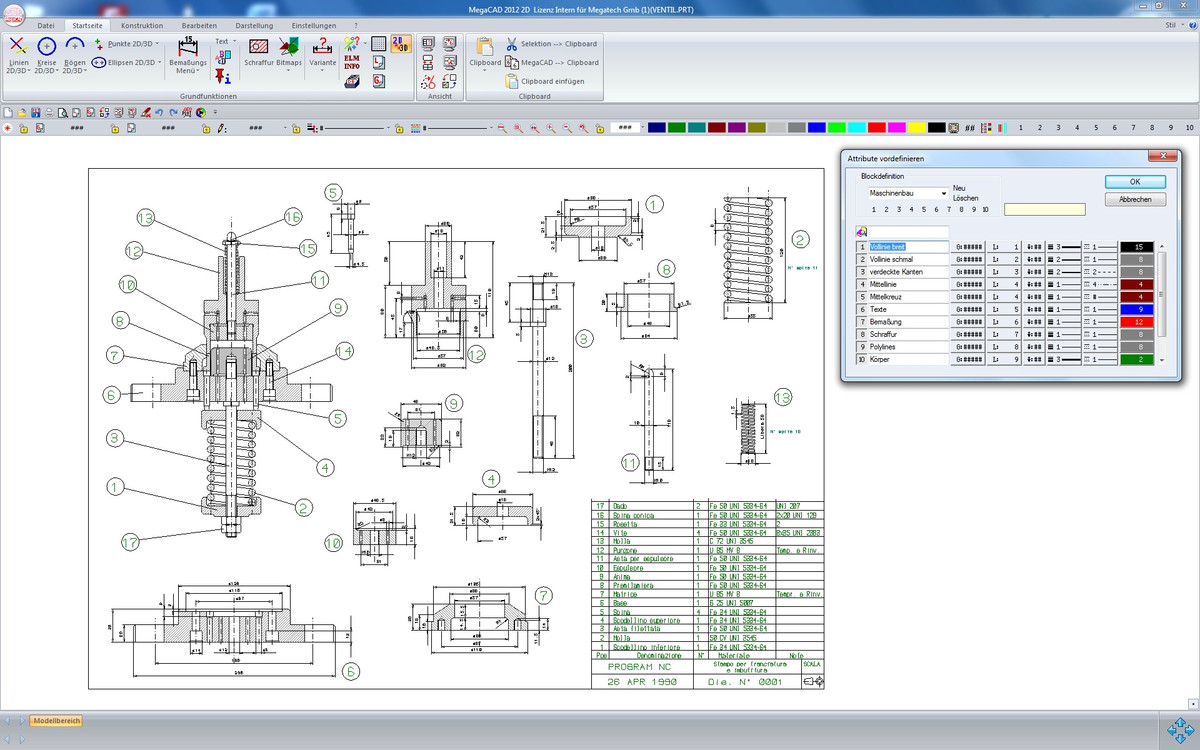This screenshot has width=1200, height=750.
Task: Click the 2D/3D mode switch icon
Action: coord(399,44)
